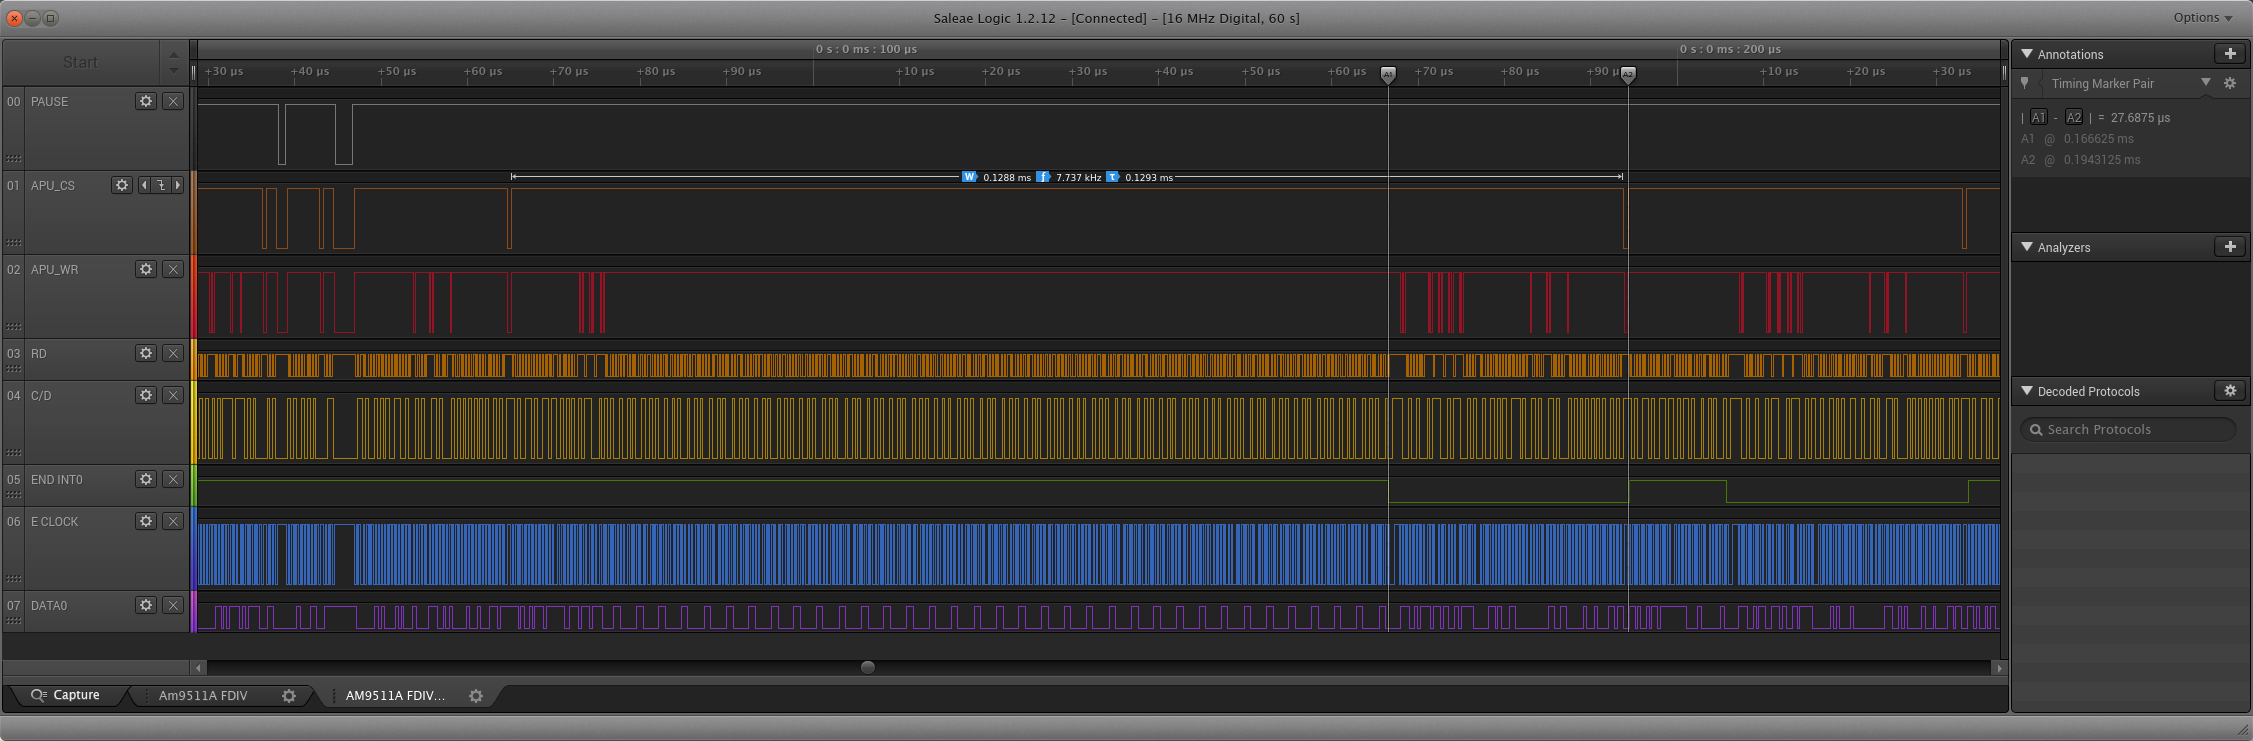The image size is (2253, 741).
Task: Collapse the Analyzers panel
Action: pyautogui.click(x=2027, y=247)
